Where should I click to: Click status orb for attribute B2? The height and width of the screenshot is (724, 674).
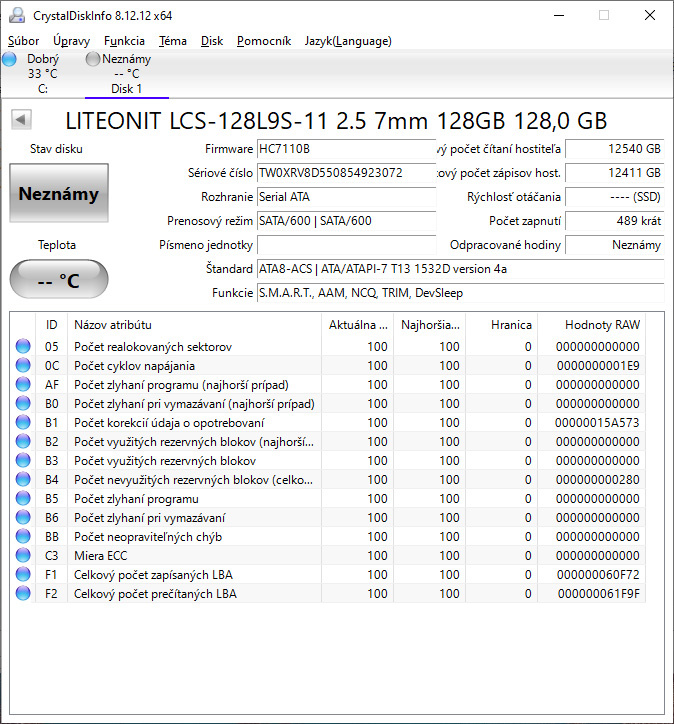(23, 441)
